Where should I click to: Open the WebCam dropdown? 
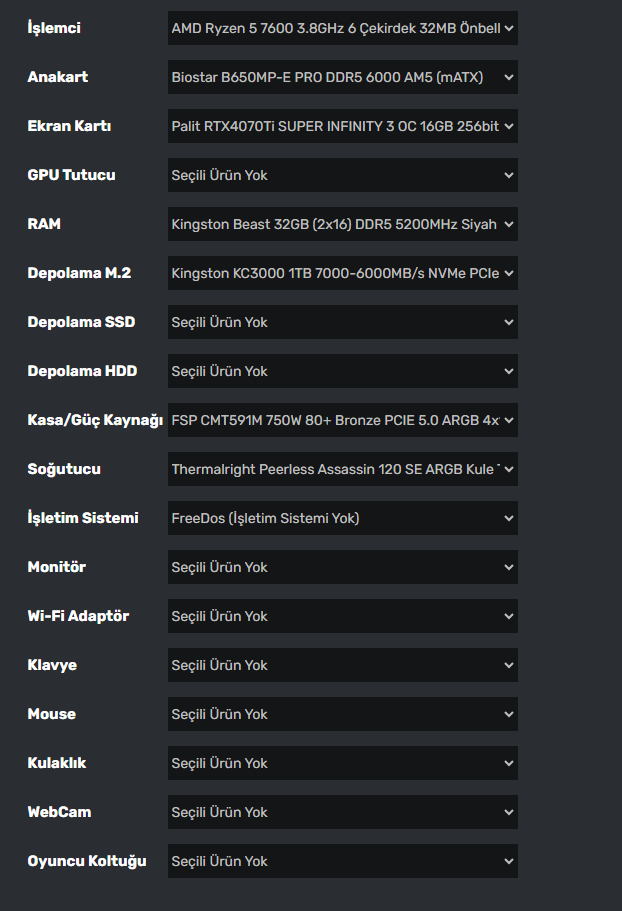pos(342,812)
